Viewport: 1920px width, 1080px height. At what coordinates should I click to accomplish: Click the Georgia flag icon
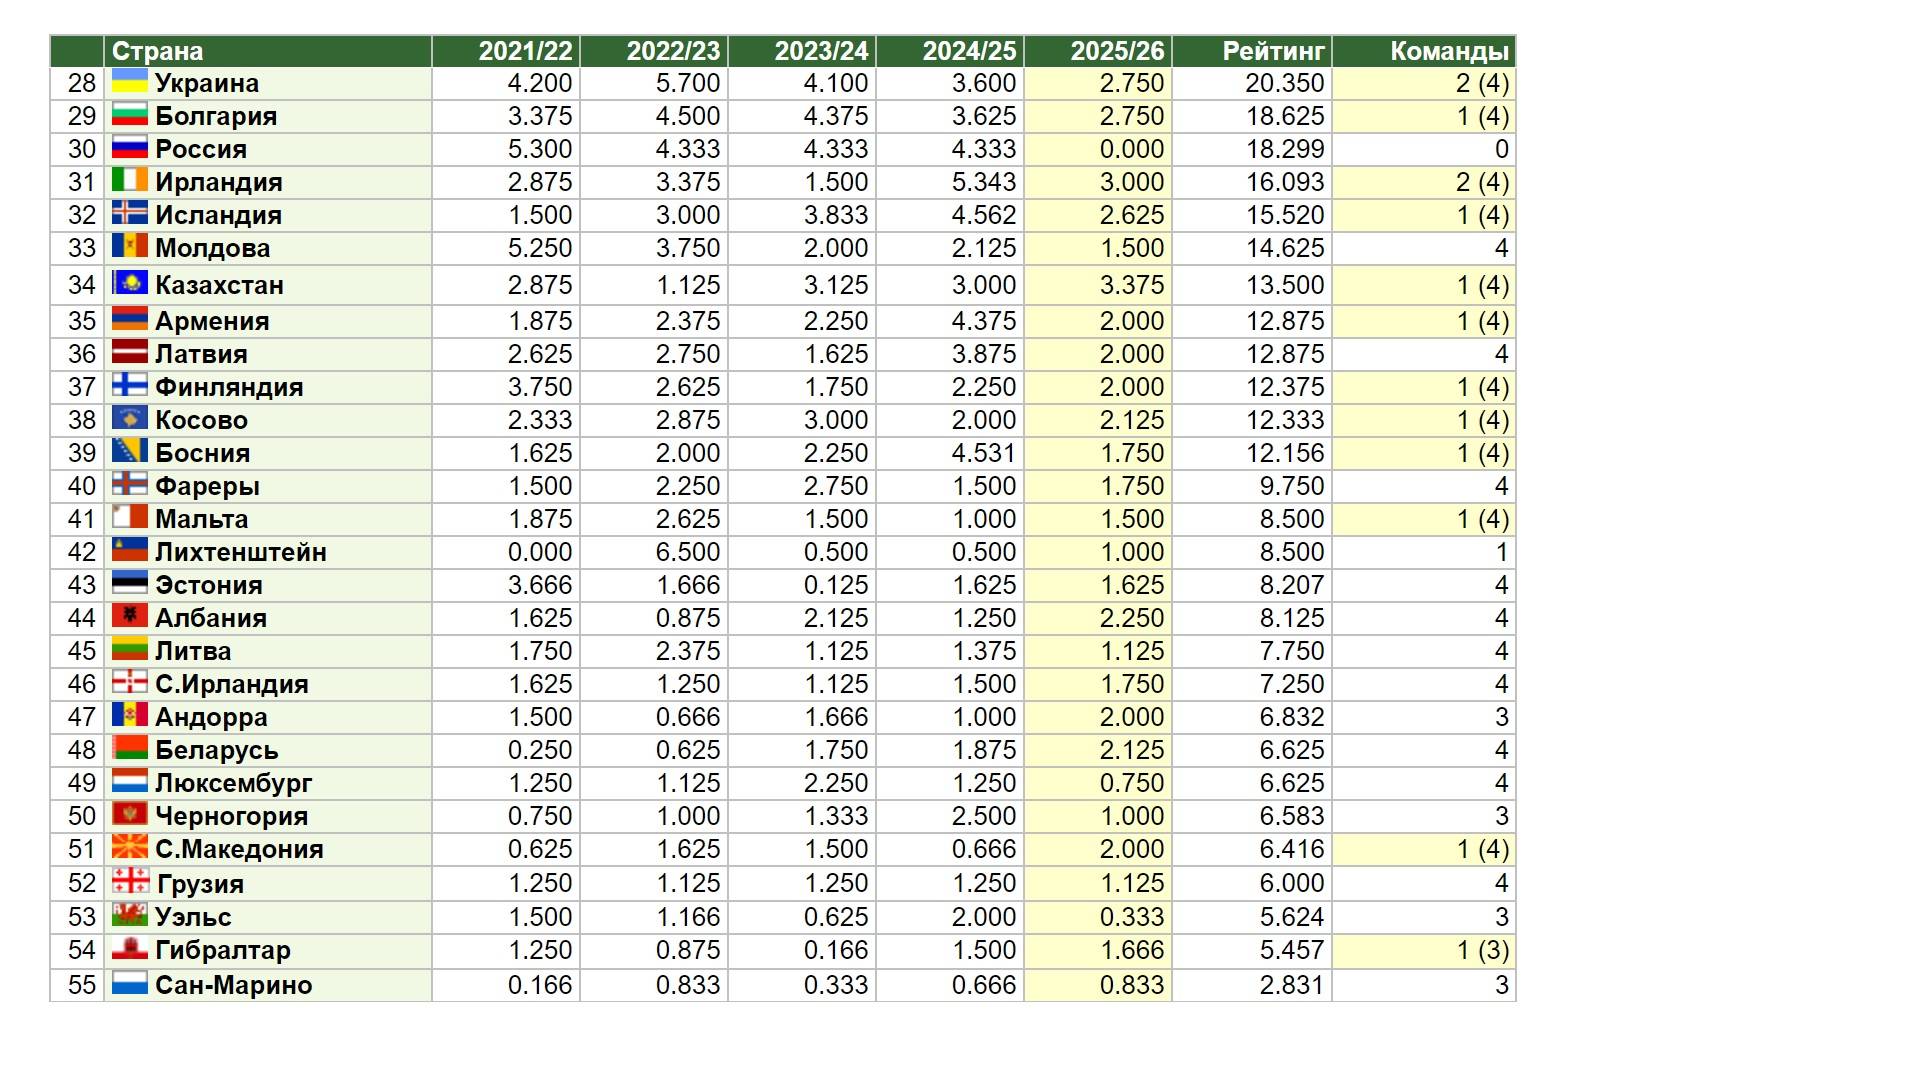[130, 882]
